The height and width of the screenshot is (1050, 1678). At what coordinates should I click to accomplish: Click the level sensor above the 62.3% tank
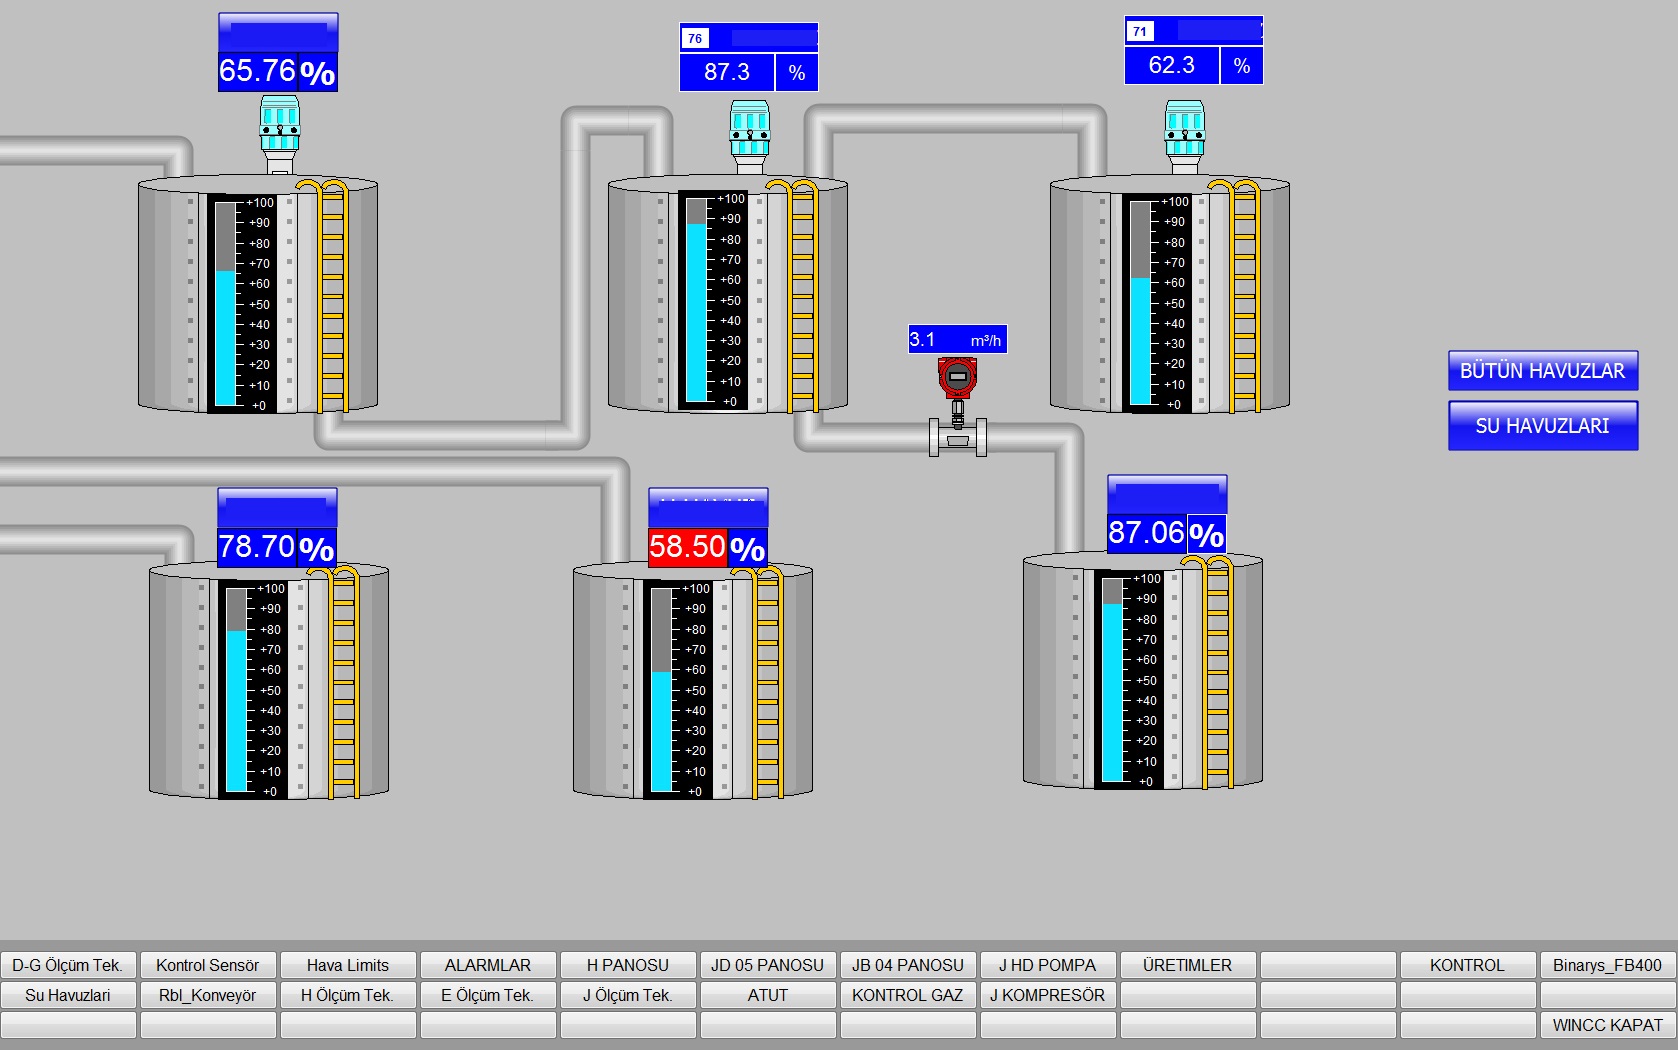[x=1184, y=135]
